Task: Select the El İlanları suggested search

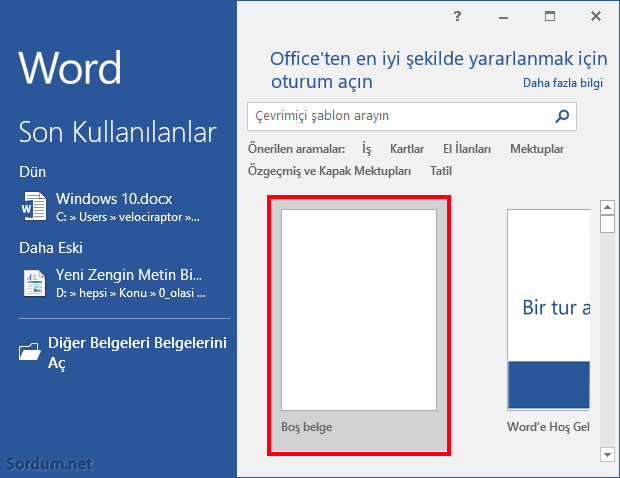Action: 467,149
